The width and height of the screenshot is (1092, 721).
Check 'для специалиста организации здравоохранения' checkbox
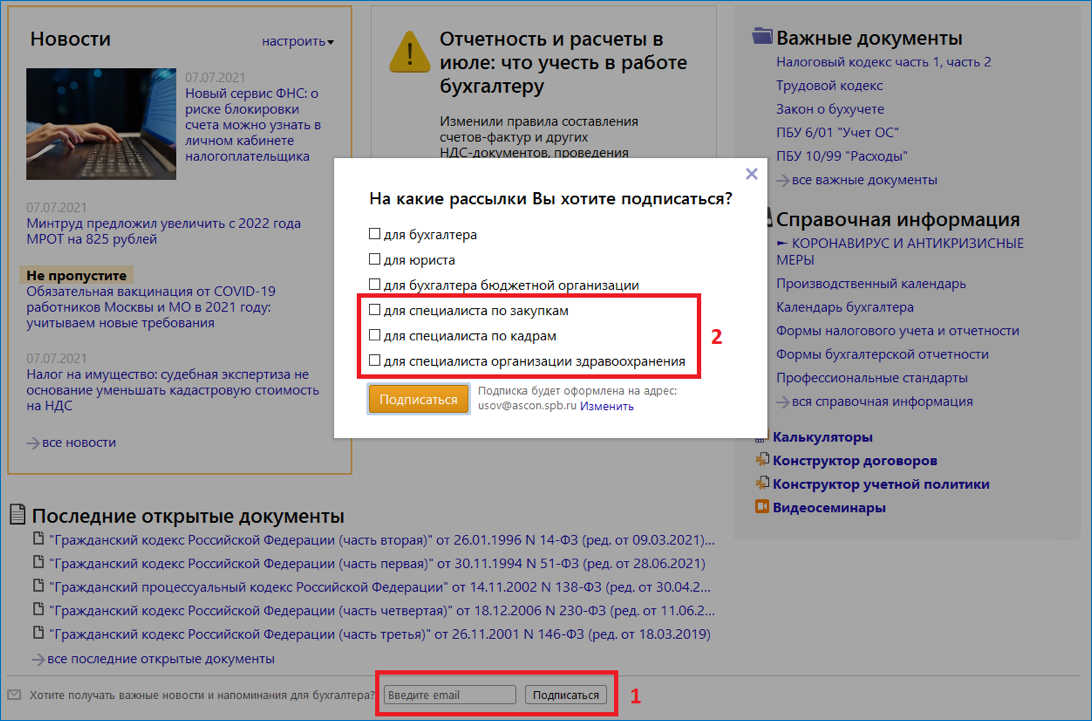click(x=375, y=360)
